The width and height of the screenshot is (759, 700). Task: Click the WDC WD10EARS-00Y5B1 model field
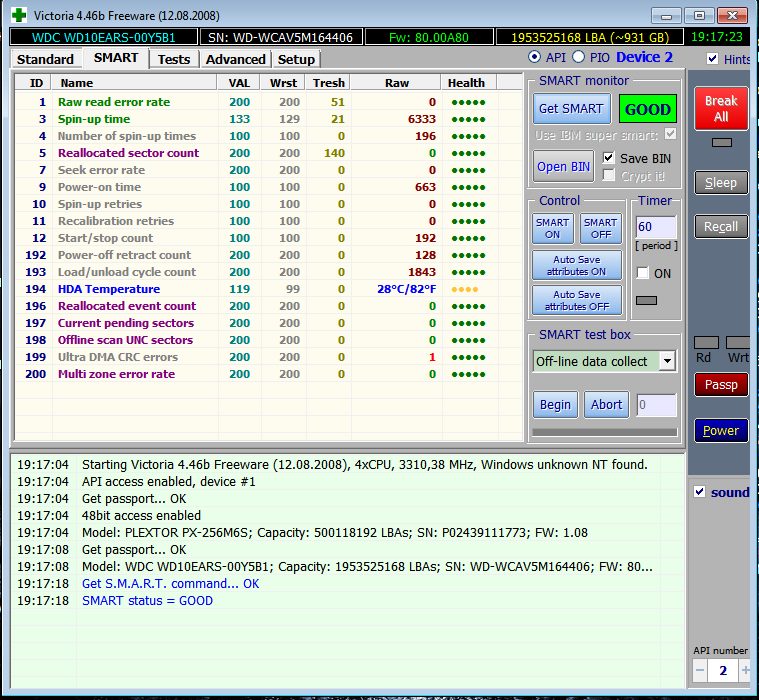coord(104,37)
